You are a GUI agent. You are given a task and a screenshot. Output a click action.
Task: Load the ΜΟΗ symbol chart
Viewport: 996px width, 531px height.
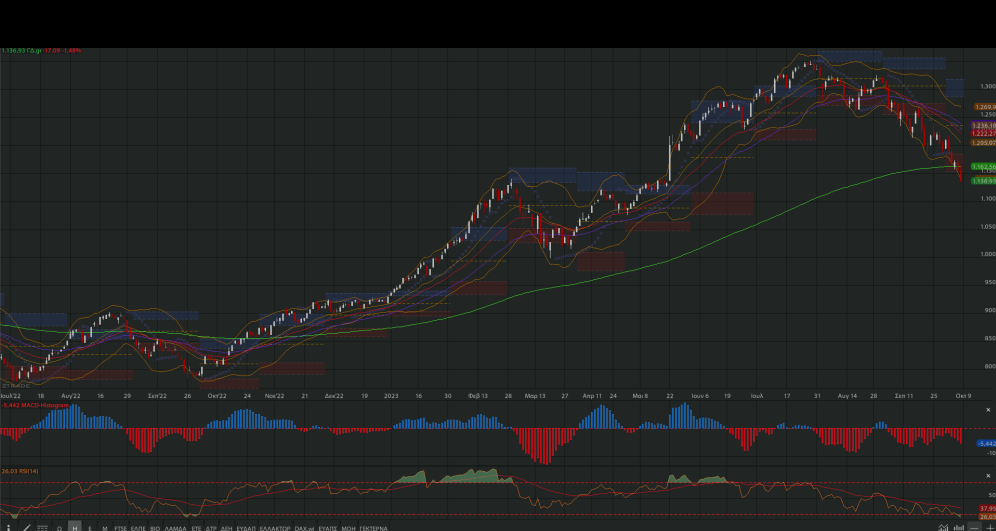point(348,528)
